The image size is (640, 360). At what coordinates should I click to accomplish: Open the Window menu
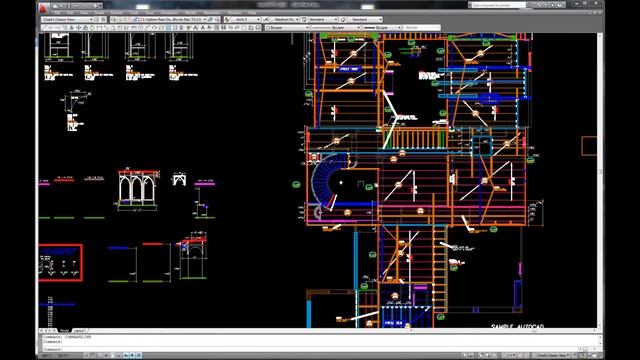pos(235,13)
